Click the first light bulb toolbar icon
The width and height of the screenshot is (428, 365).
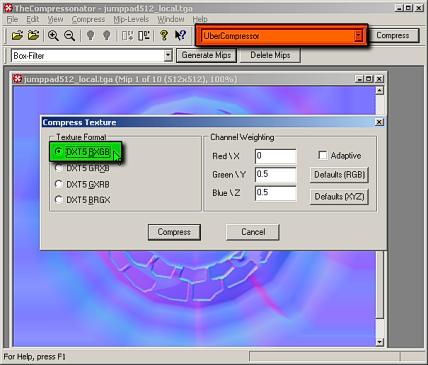[90, 35]
